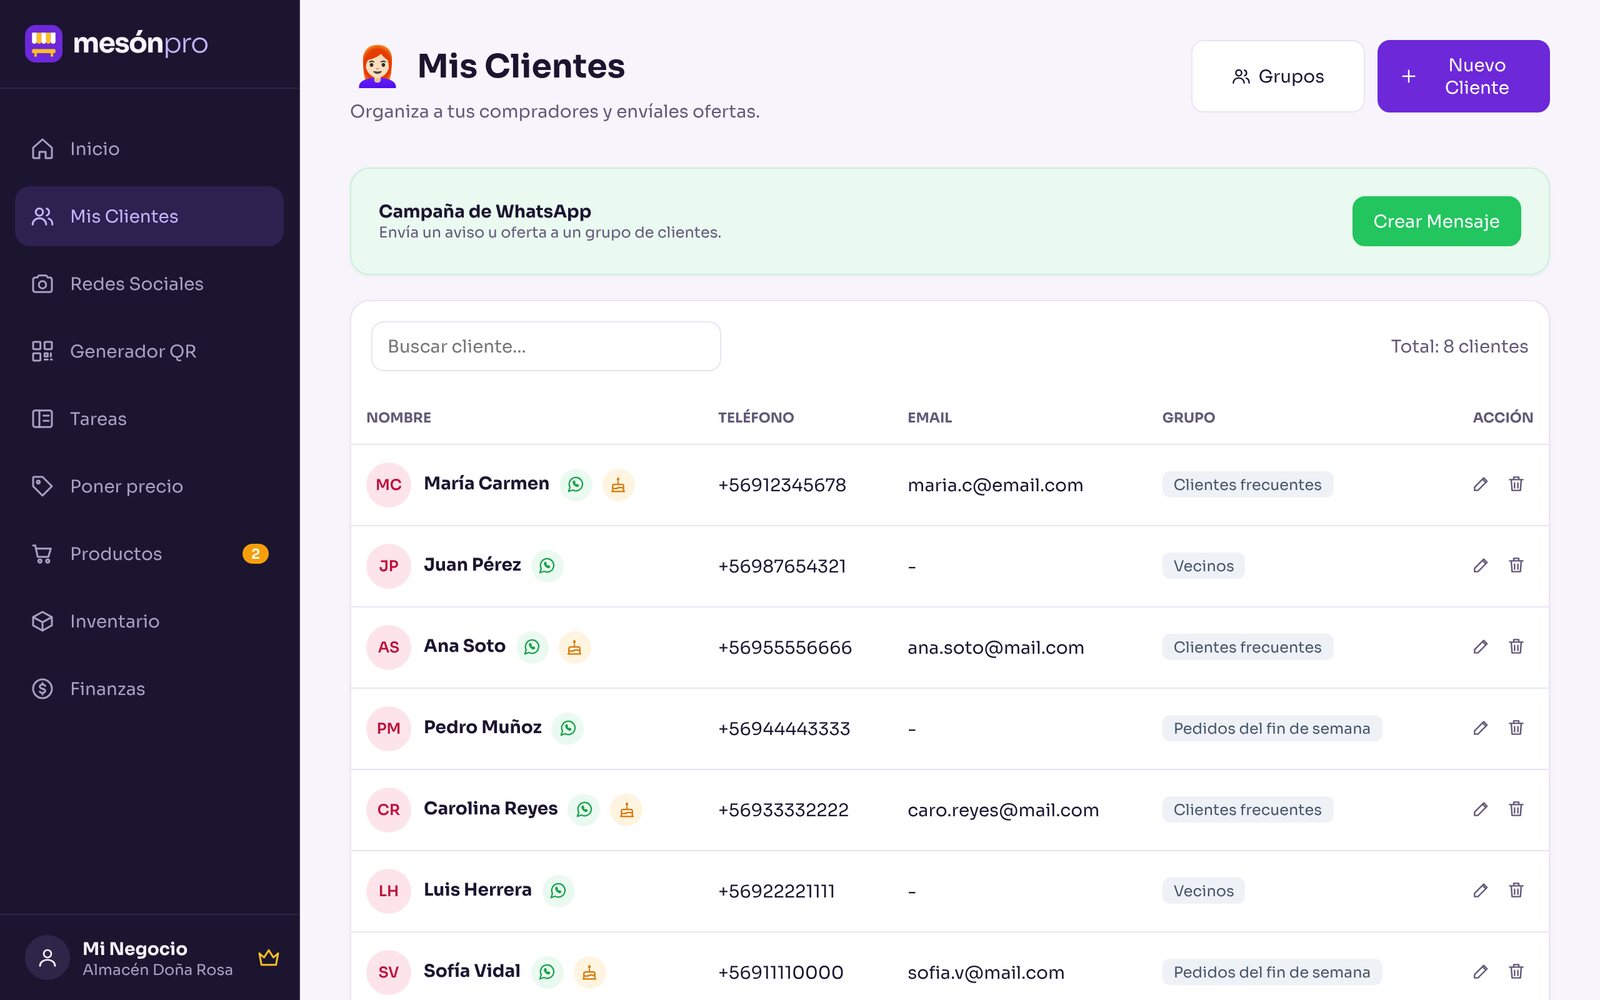Open WhatsApp chat for Ana Soto
The height and width of the screenshot is (1000, 1600).
[532, 647]
